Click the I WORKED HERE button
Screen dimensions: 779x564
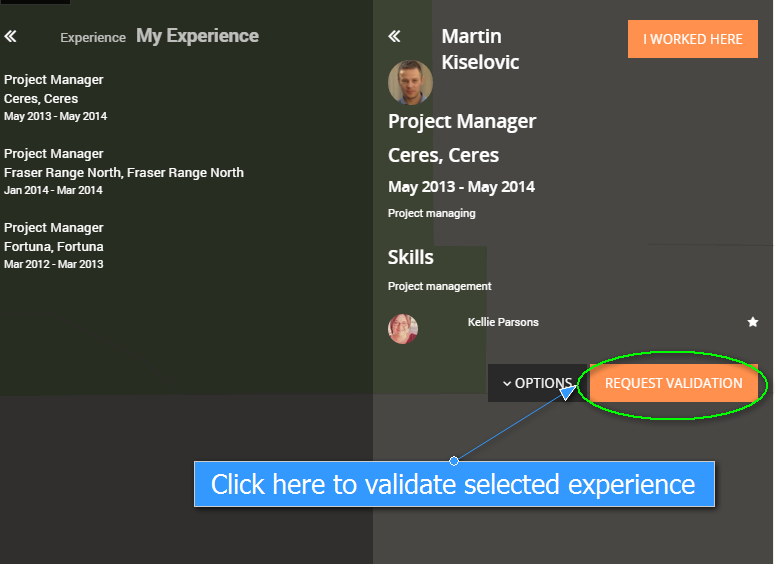692,39
